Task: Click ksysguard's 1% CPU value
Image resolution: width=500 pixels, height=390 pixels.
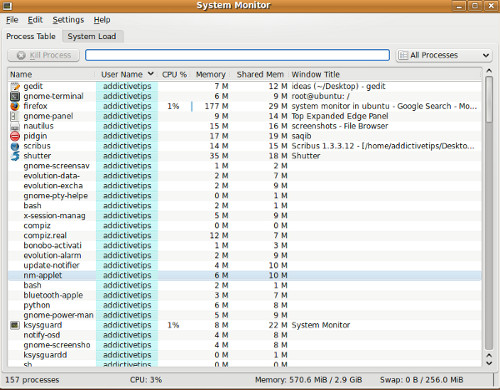Action: (173, 325)
